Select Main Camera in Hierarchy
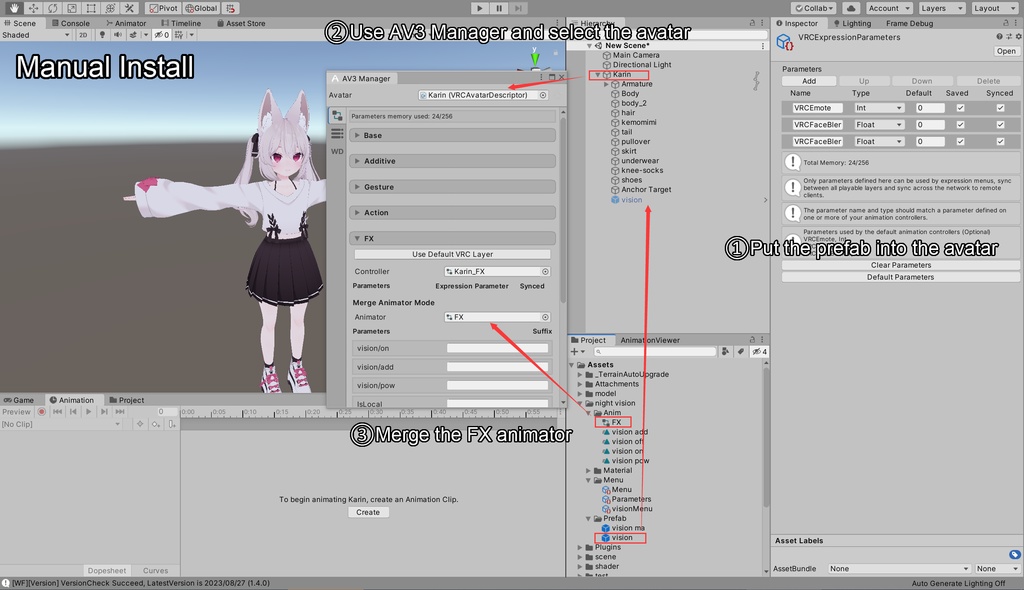The width and height of the screenshot is (1024, 590). pyautogui.click(x=635, y=55)
